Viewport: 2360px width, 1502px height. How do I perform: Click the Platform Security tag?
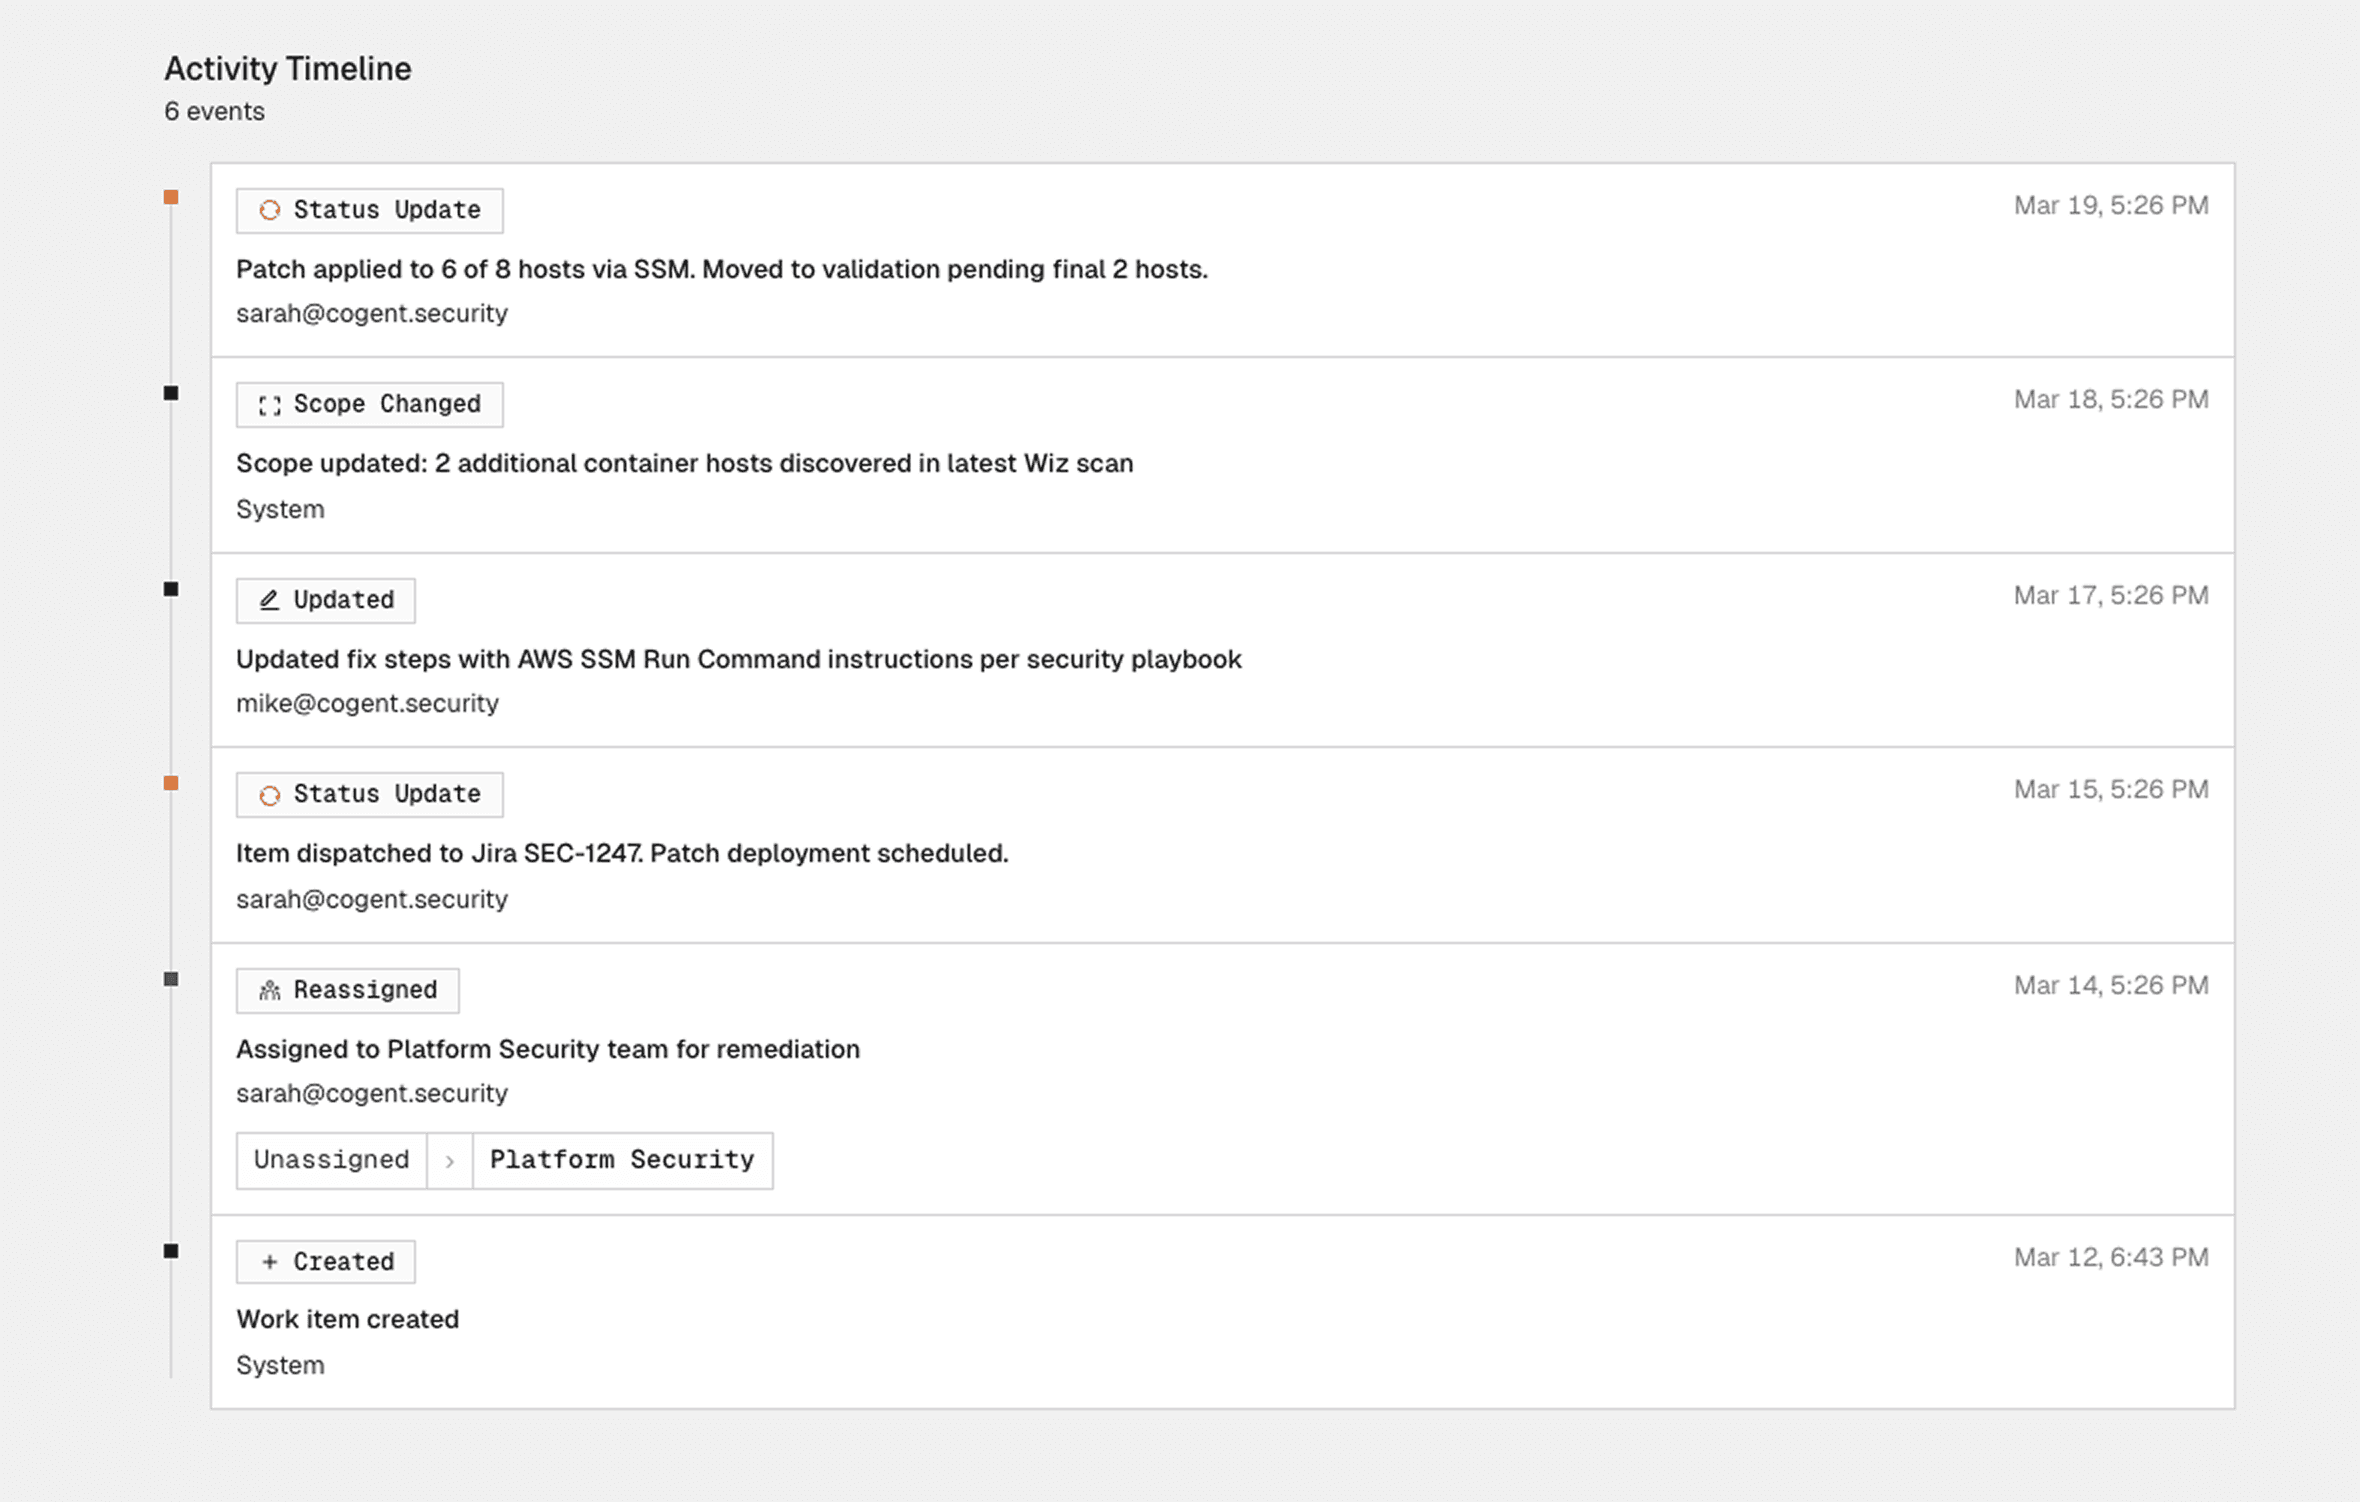[622, 1160]
